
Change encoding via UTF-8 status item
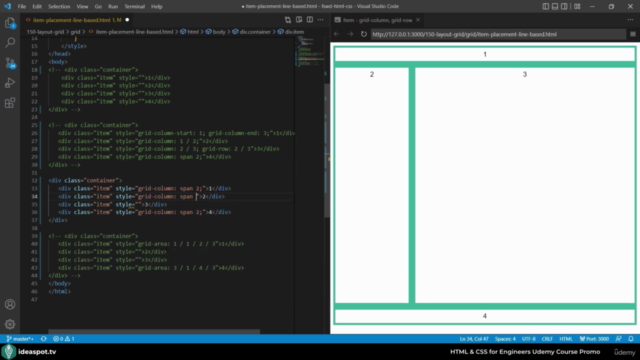pos(529,339)
